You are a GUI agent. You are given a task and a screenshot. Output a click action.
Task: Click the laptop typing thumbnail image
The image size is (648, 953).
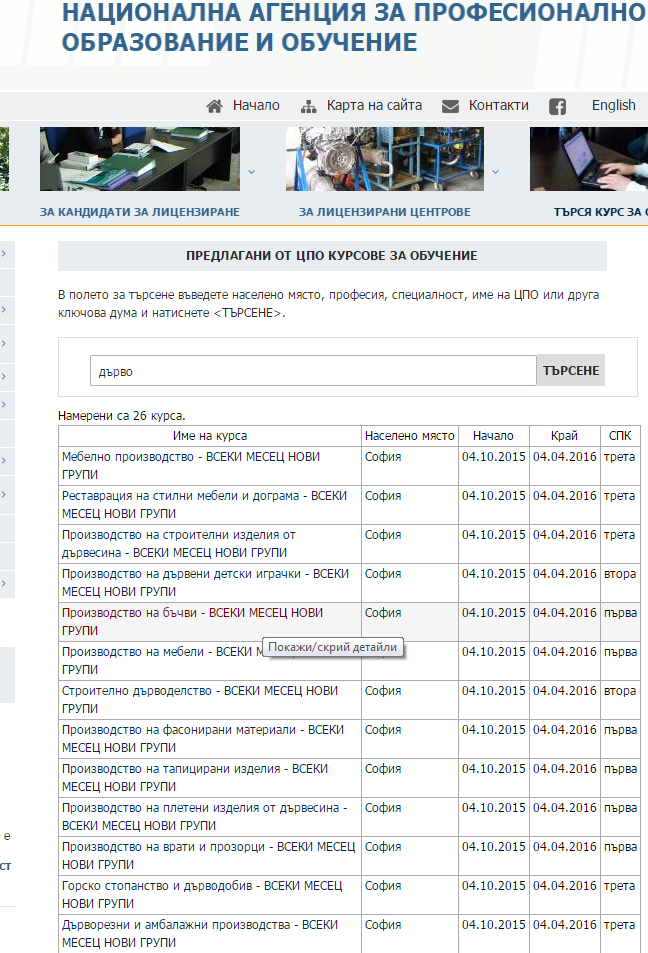point(589,159)
